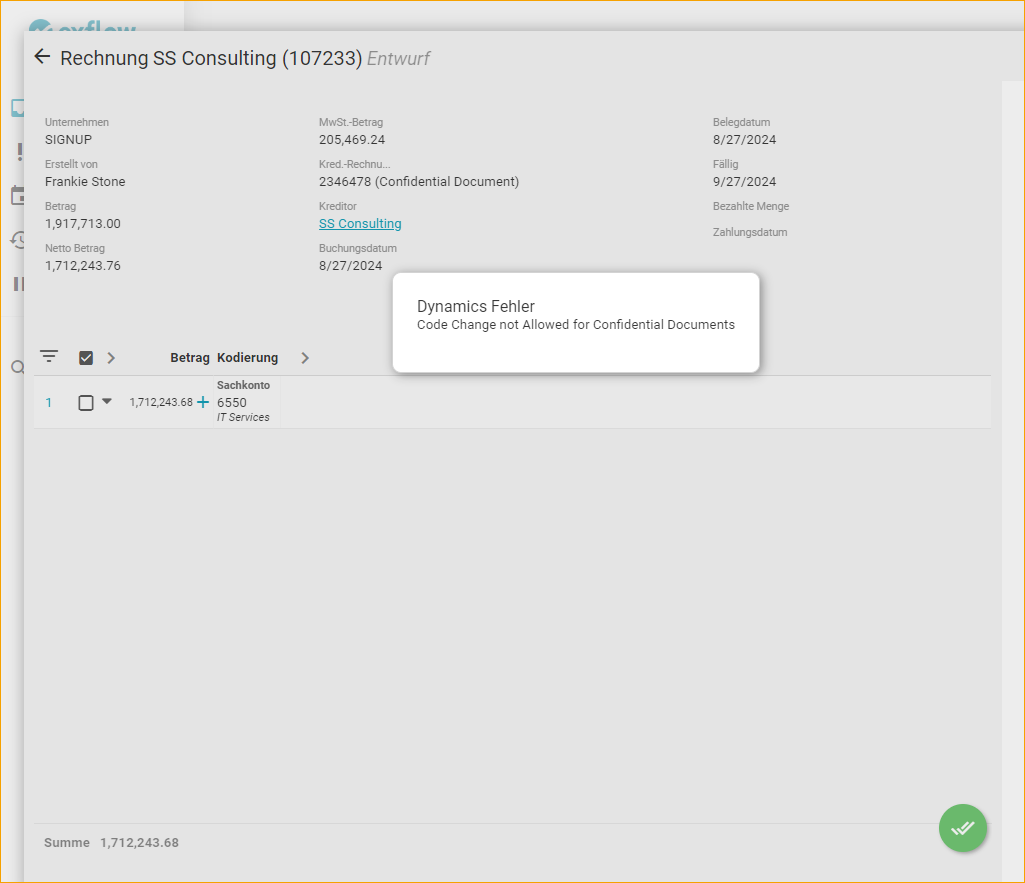Expand chevron right of Kodierung header

pyautogui.click(x=305, y=358)
